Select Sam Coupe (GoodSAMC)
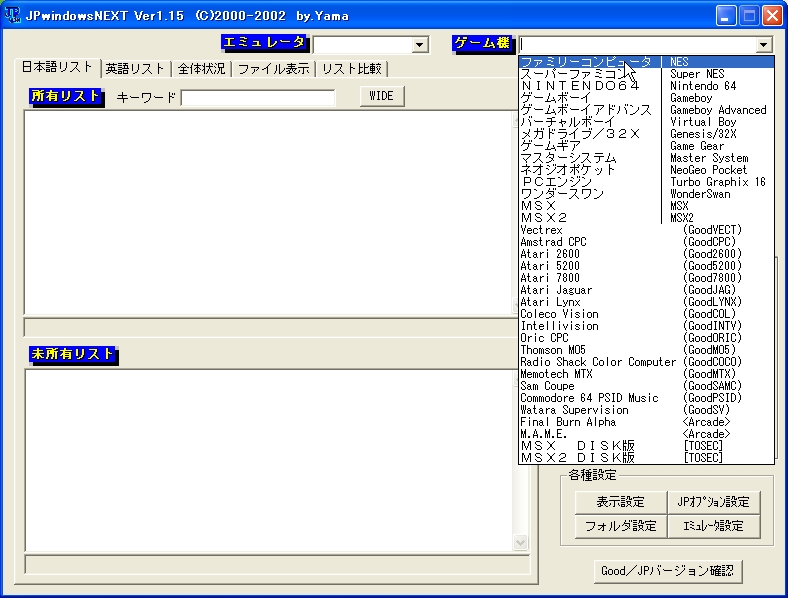Viewport: 788px width, 598px height. point(646,386)
